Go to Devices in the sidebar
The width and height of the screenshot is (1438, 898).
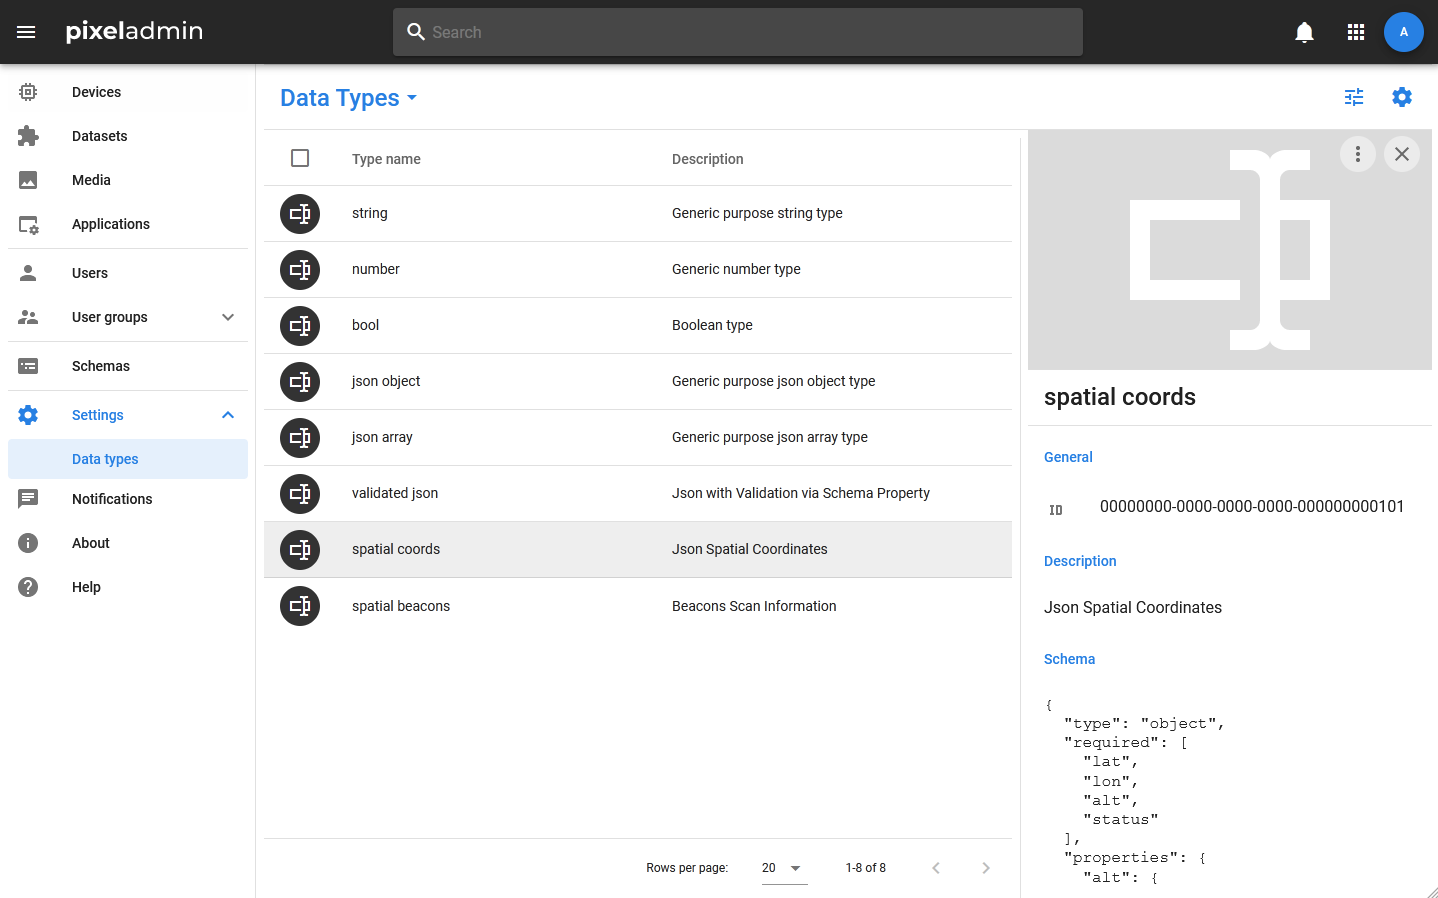(x=96, y=92)
